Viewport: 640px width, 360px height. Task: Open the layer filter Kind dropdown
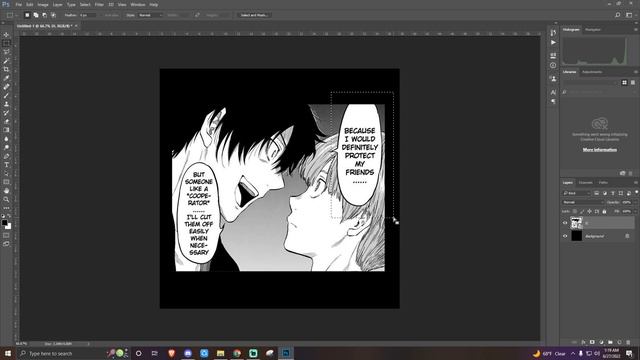pyautogui.click(x=576, y=193)
